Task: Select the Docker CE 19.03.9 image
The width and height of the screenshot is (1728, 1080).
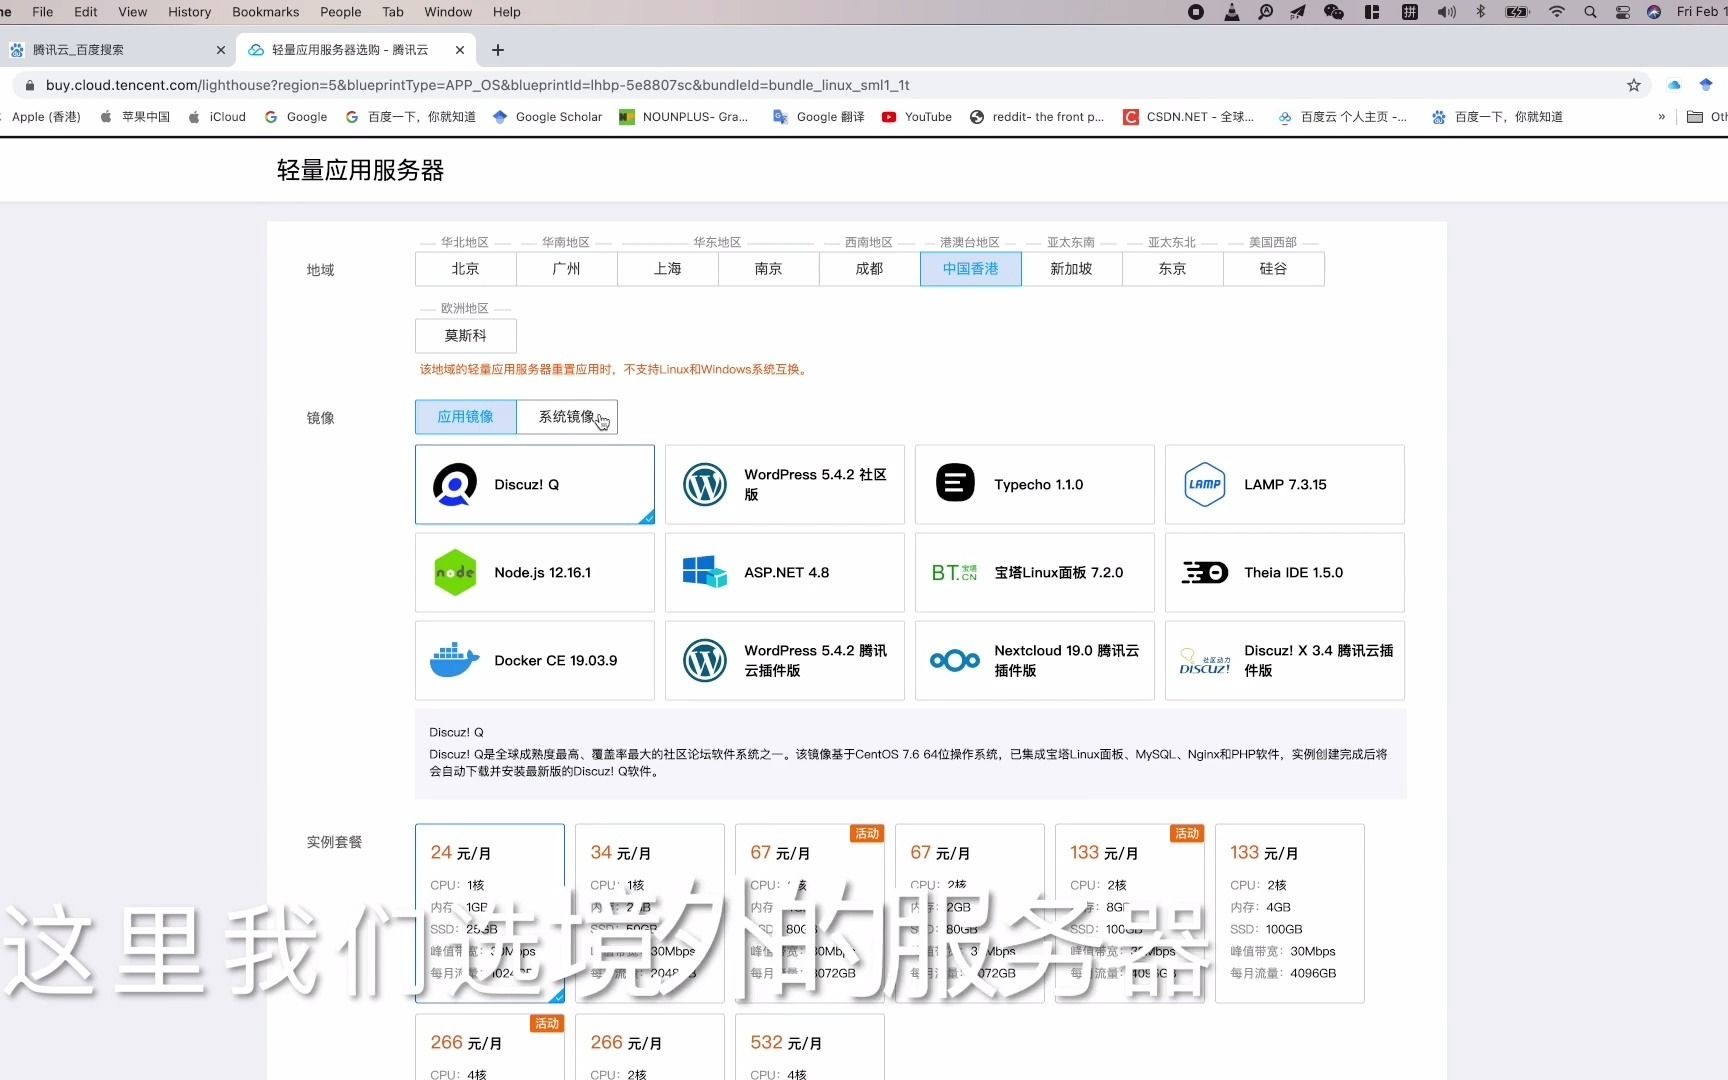Action: 534,661
